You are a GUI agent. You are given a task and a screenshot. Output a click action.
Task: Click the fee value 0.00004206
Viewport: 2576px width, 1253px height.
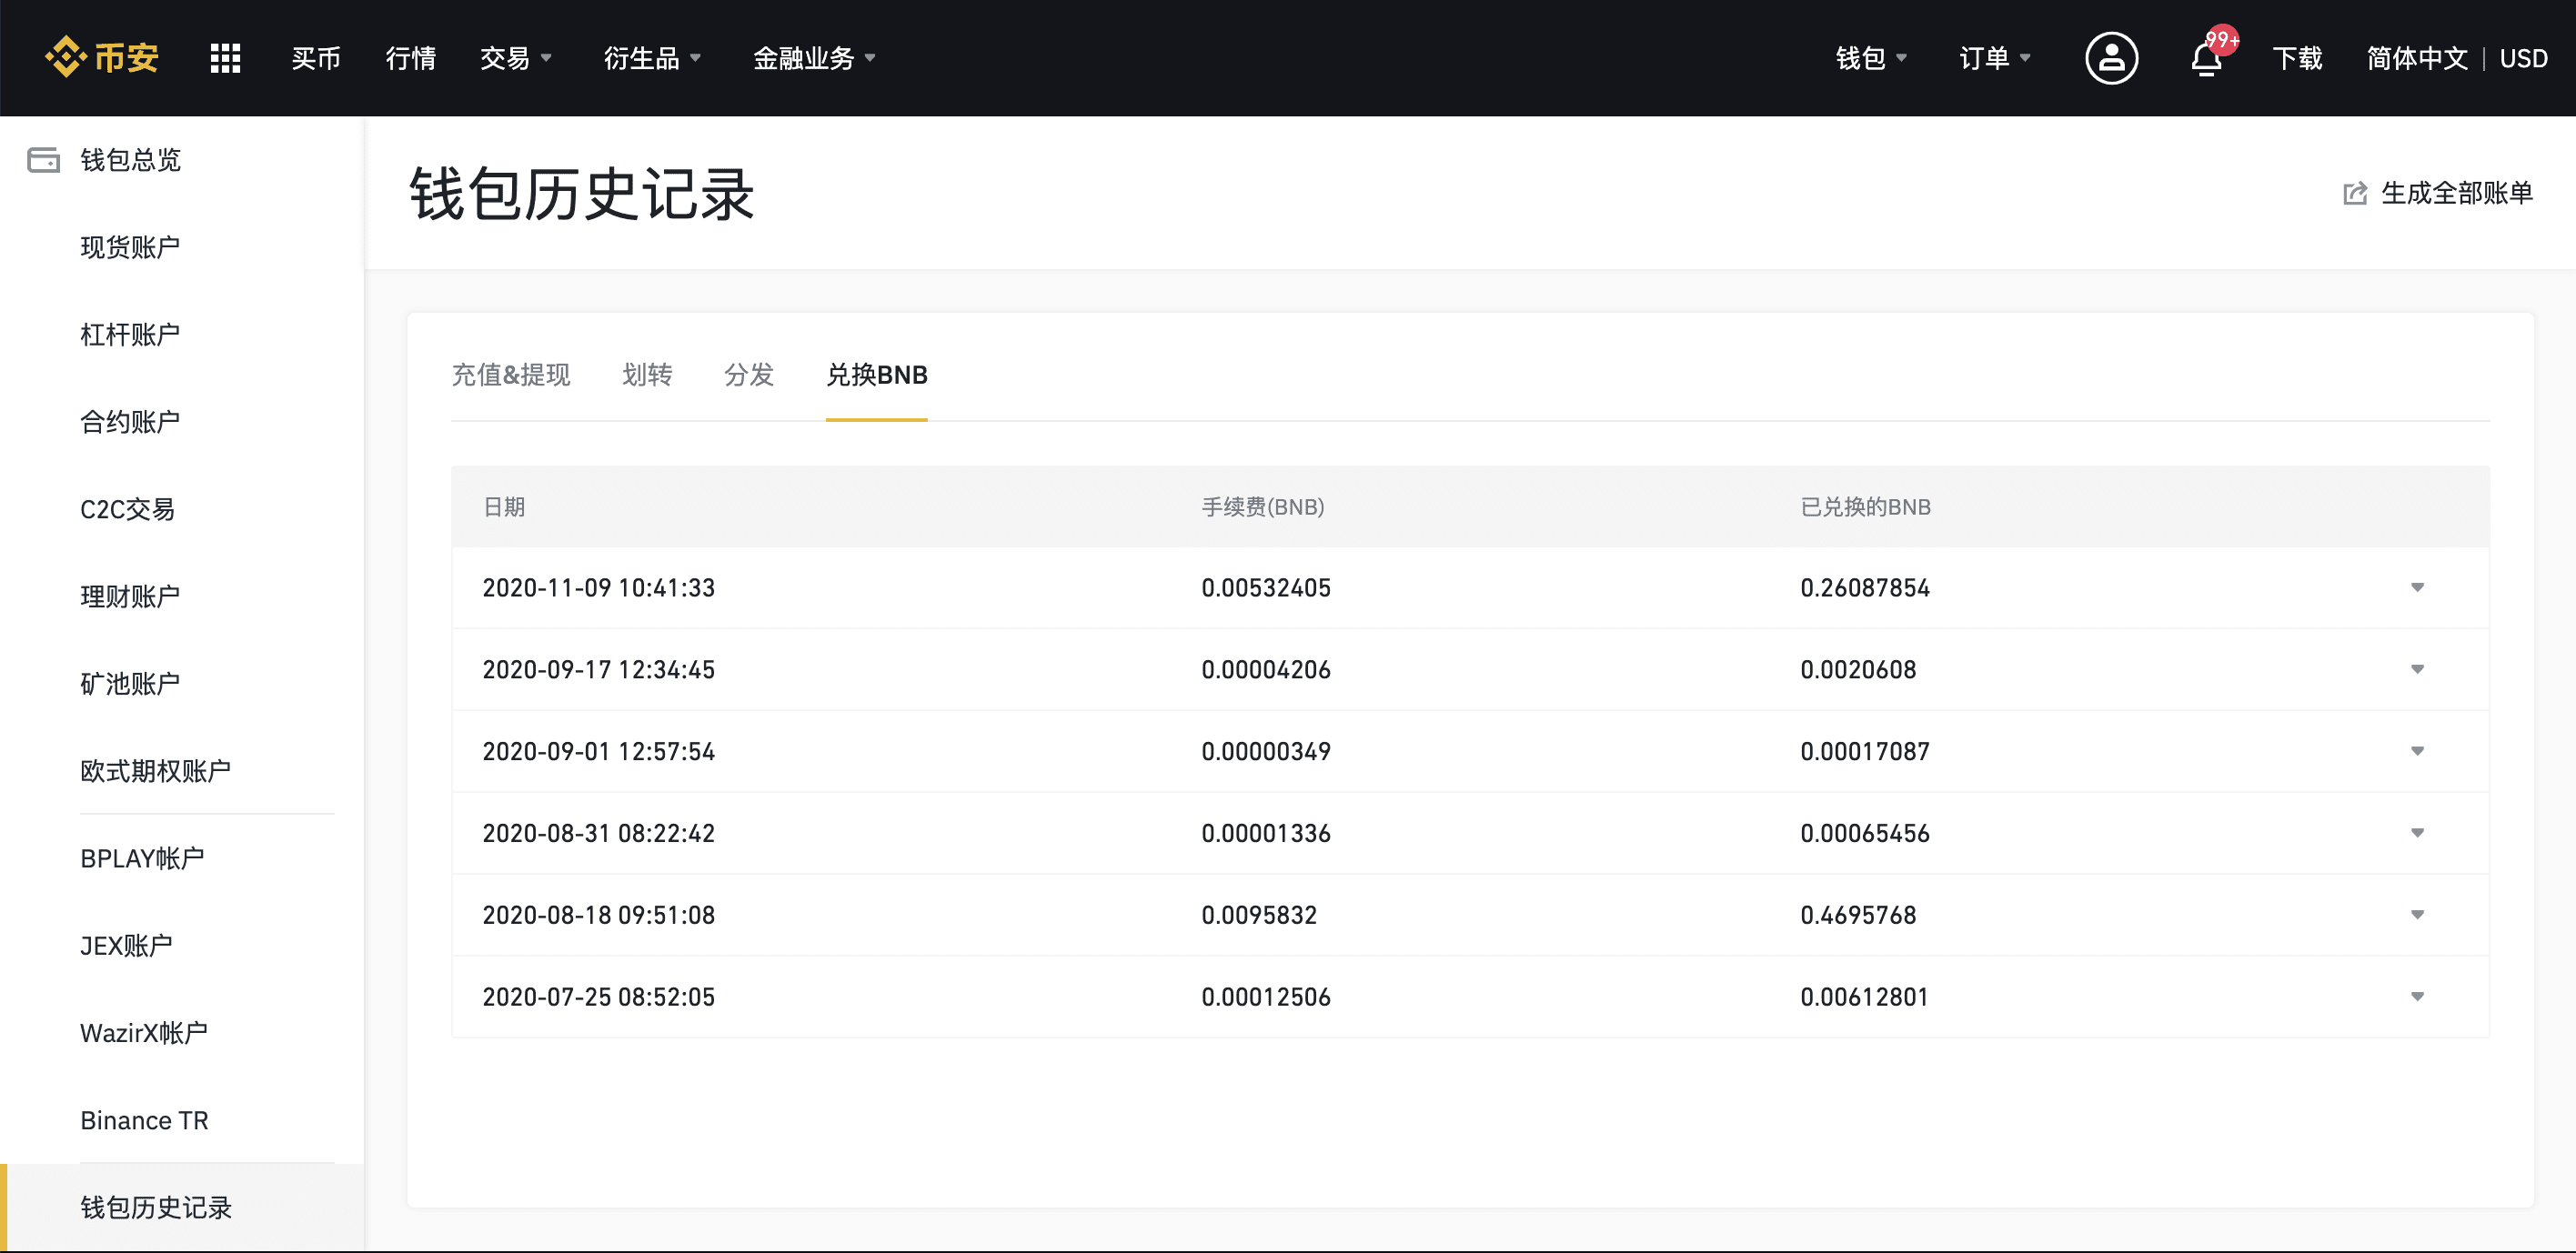pos(1266,670)
